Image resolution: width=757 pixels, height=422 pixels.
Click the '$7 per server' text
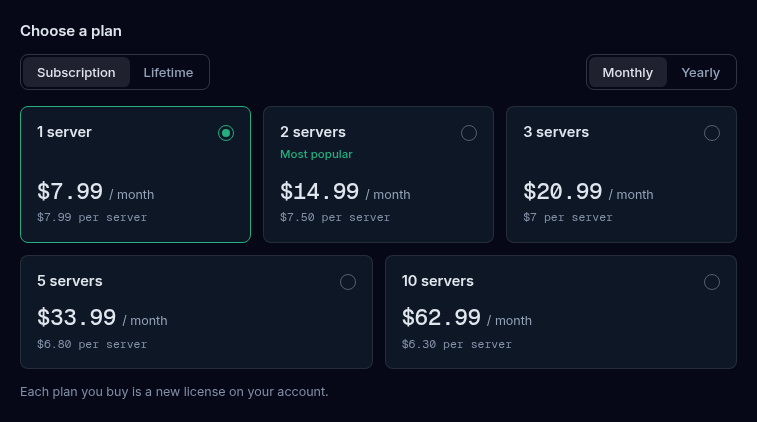[568, 217]
